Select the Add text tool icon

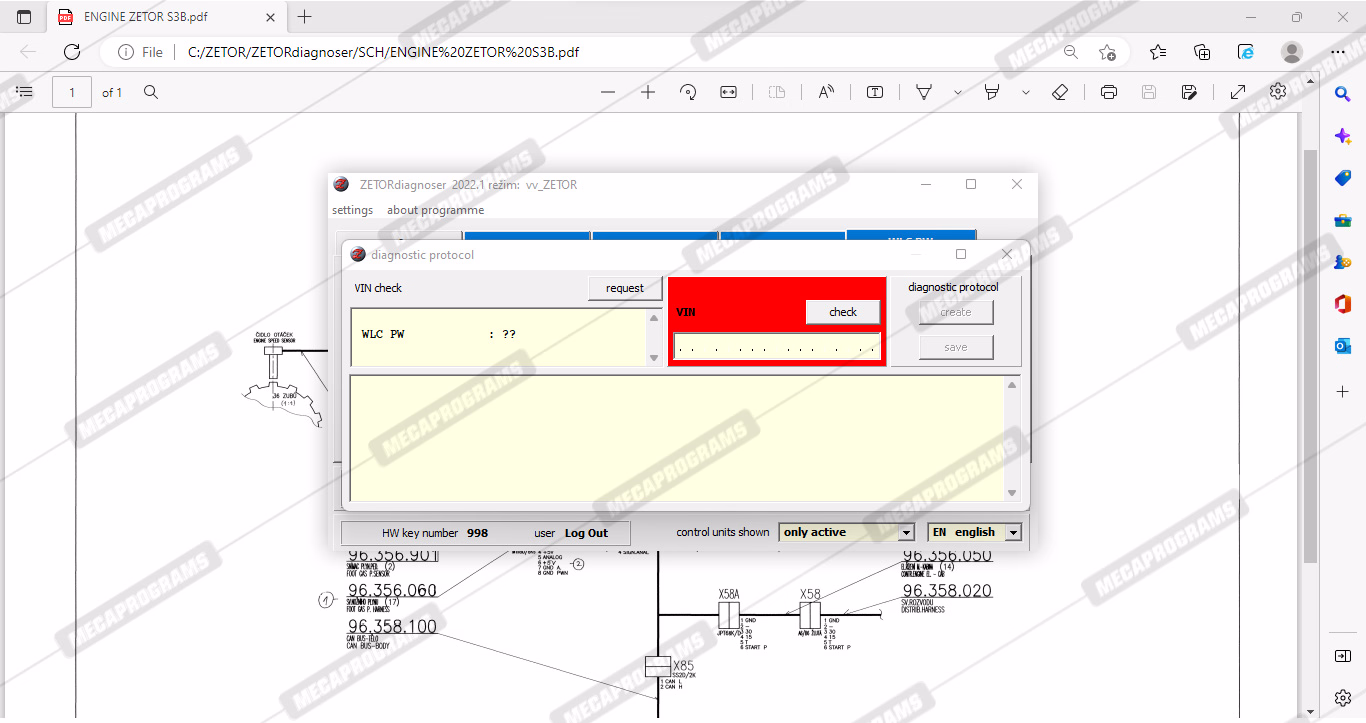click(875, 92)
